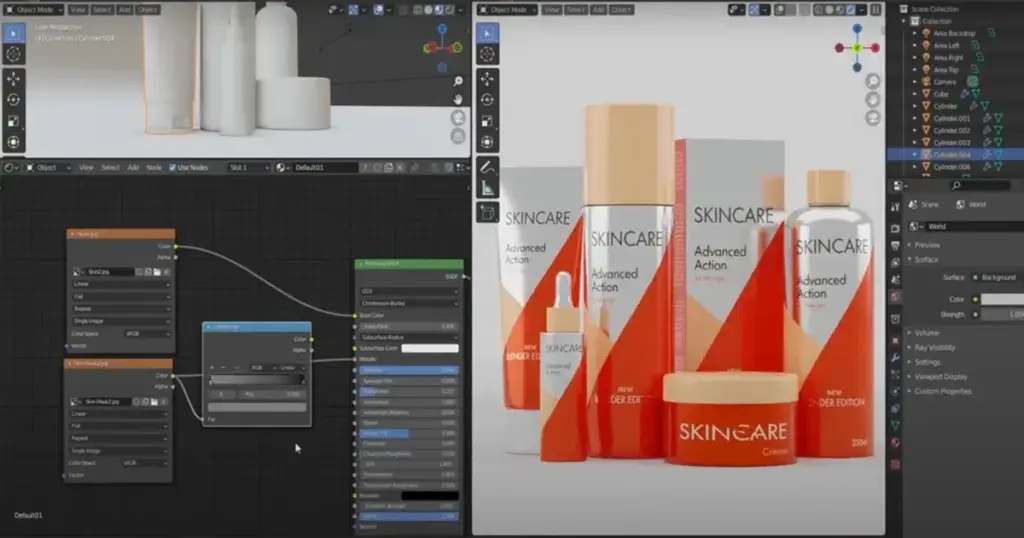Open the Slot 1 dropdown
Viewport: 1024px width, 538px height.
[x=249, y=168]
